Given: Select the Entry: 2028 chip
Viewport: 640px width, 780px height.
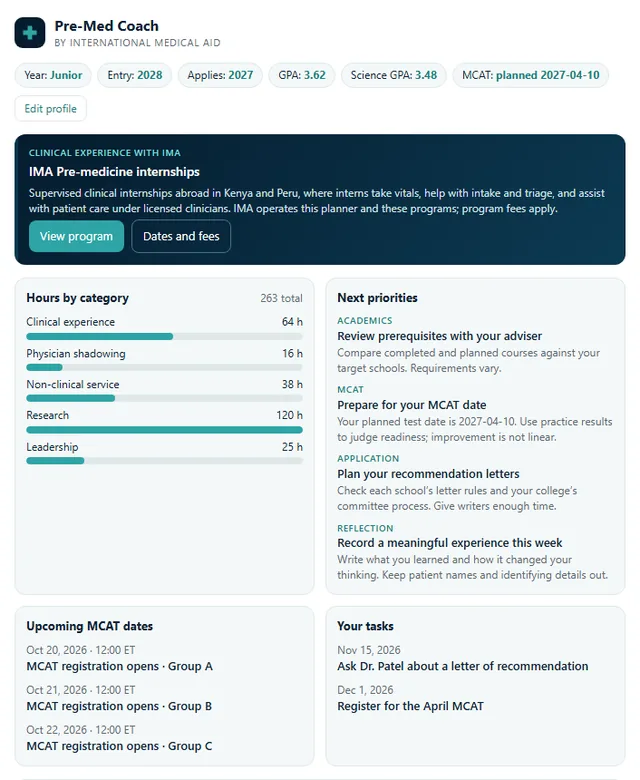Looking at the screenshot, I should click(135, 75).
